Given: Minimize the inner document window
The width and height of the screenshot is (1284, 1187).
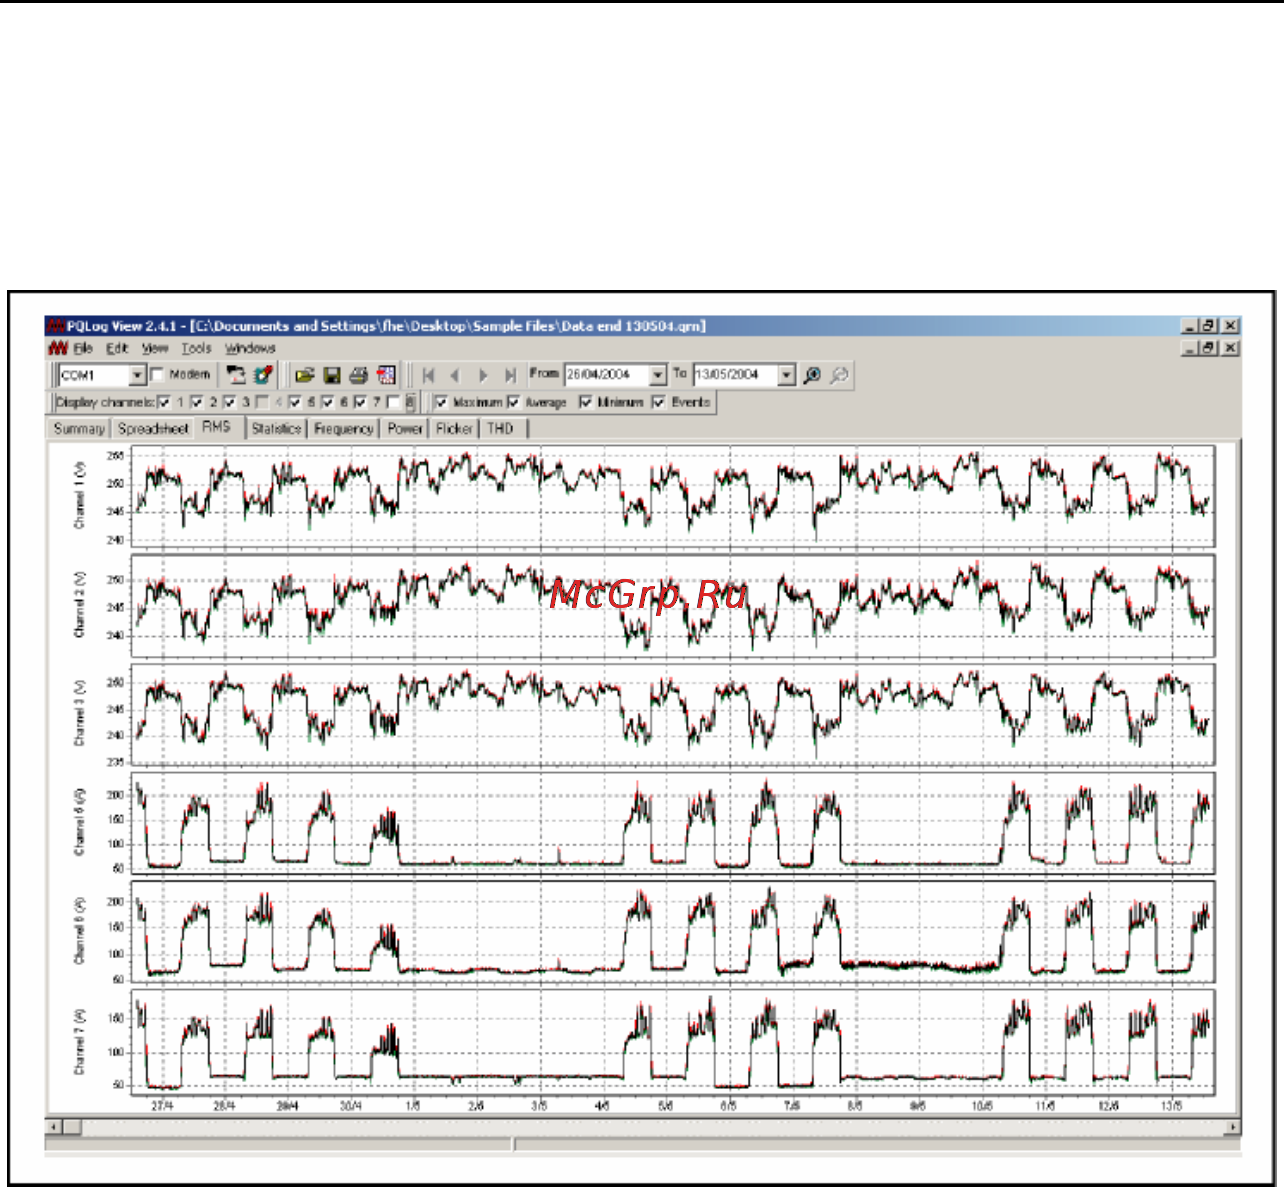Looking at the screenshot, I should click(1190, 348).
